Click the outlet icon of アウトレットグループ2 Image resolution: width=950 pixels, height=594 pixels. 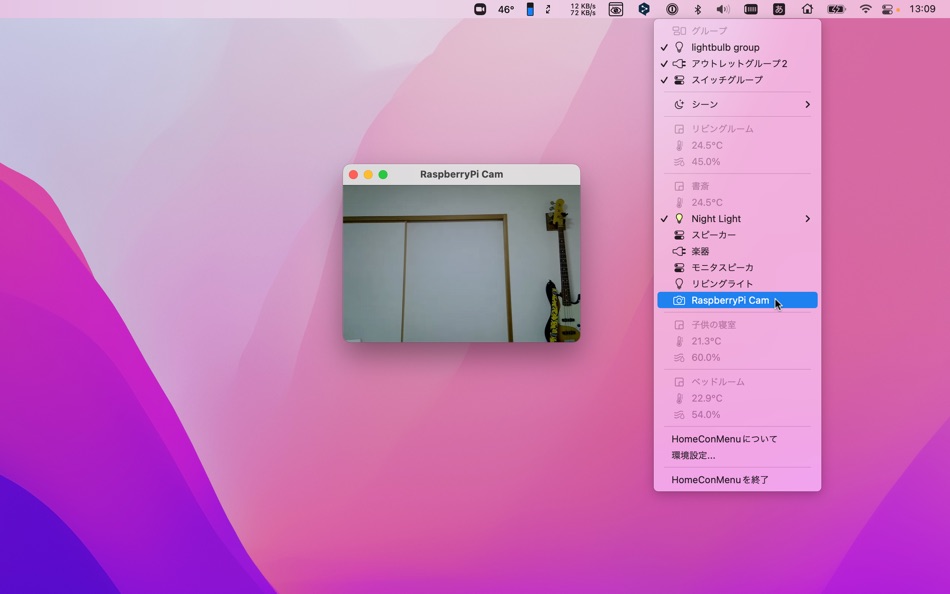[x=679, y=64]
